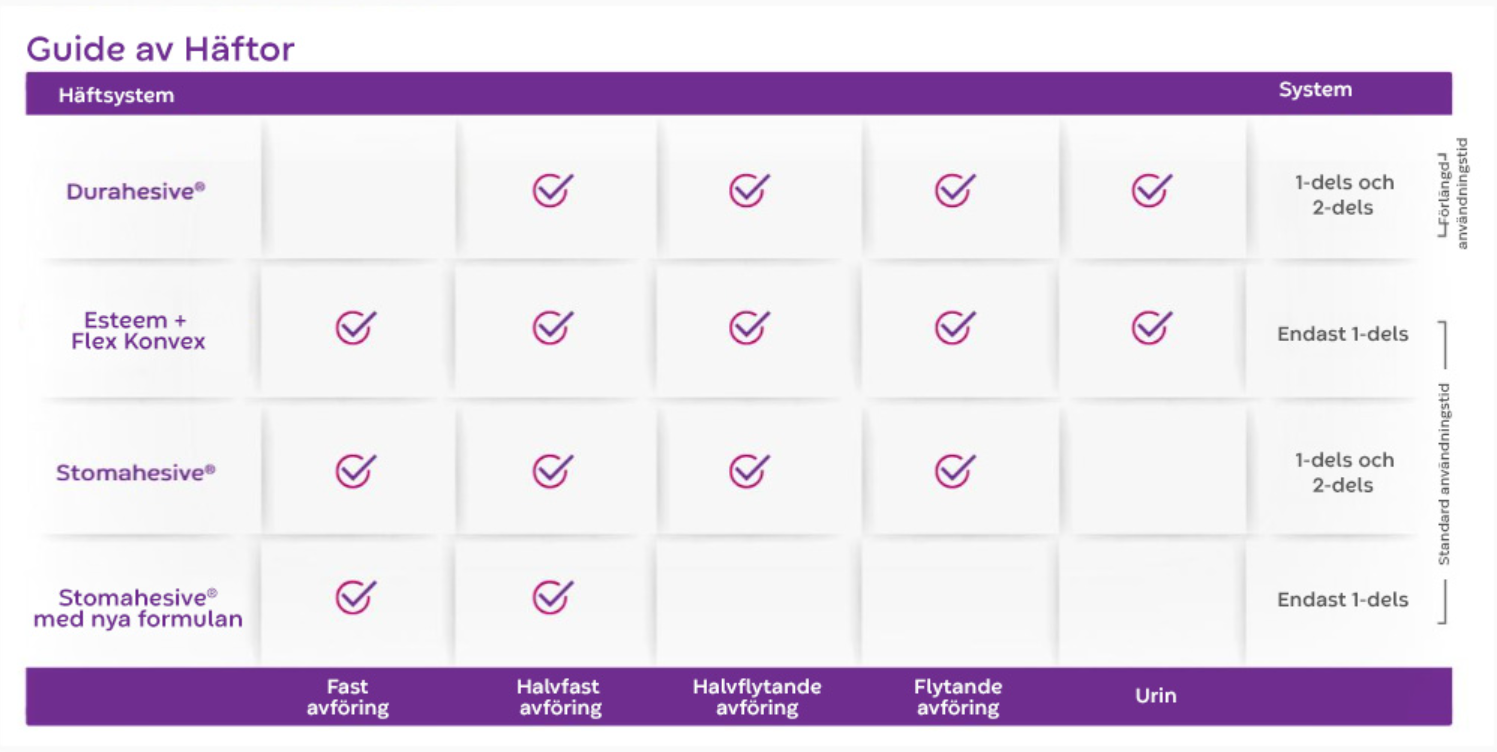Click Stomahesive med nya formulan Fast checkmark
Screen dimensions: 1497x752
[x=355, y=597]
